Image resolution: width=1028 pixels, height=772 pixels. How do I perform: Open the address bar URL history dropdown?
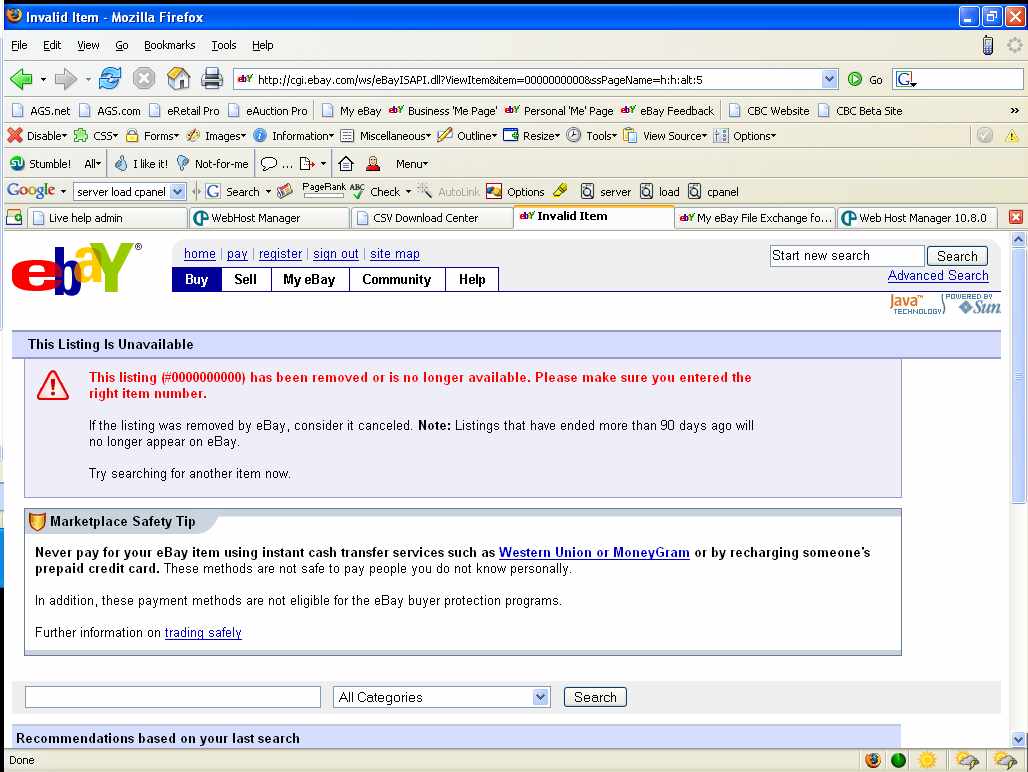[x=829, y=79]
